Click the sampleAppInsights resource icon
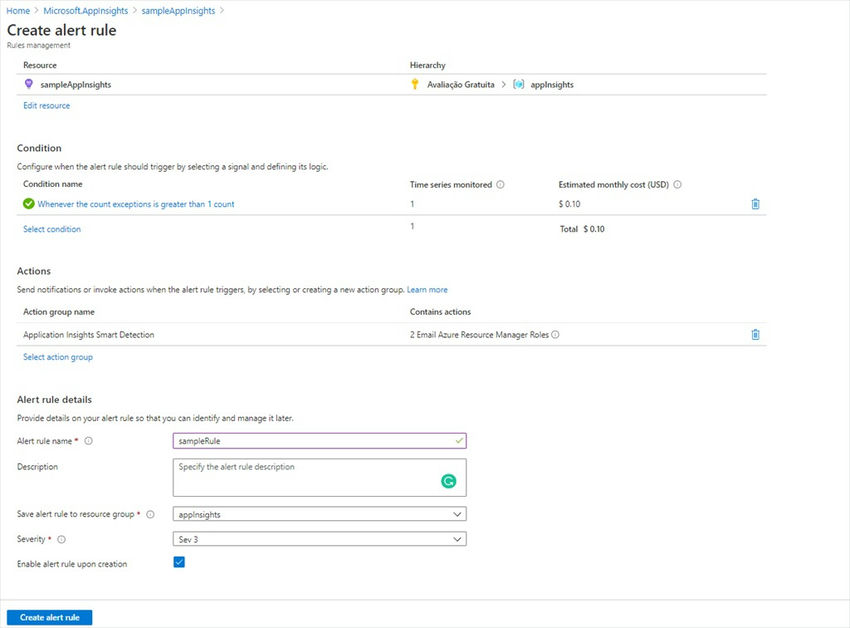The image size is (850, 628). pos(28,84)
